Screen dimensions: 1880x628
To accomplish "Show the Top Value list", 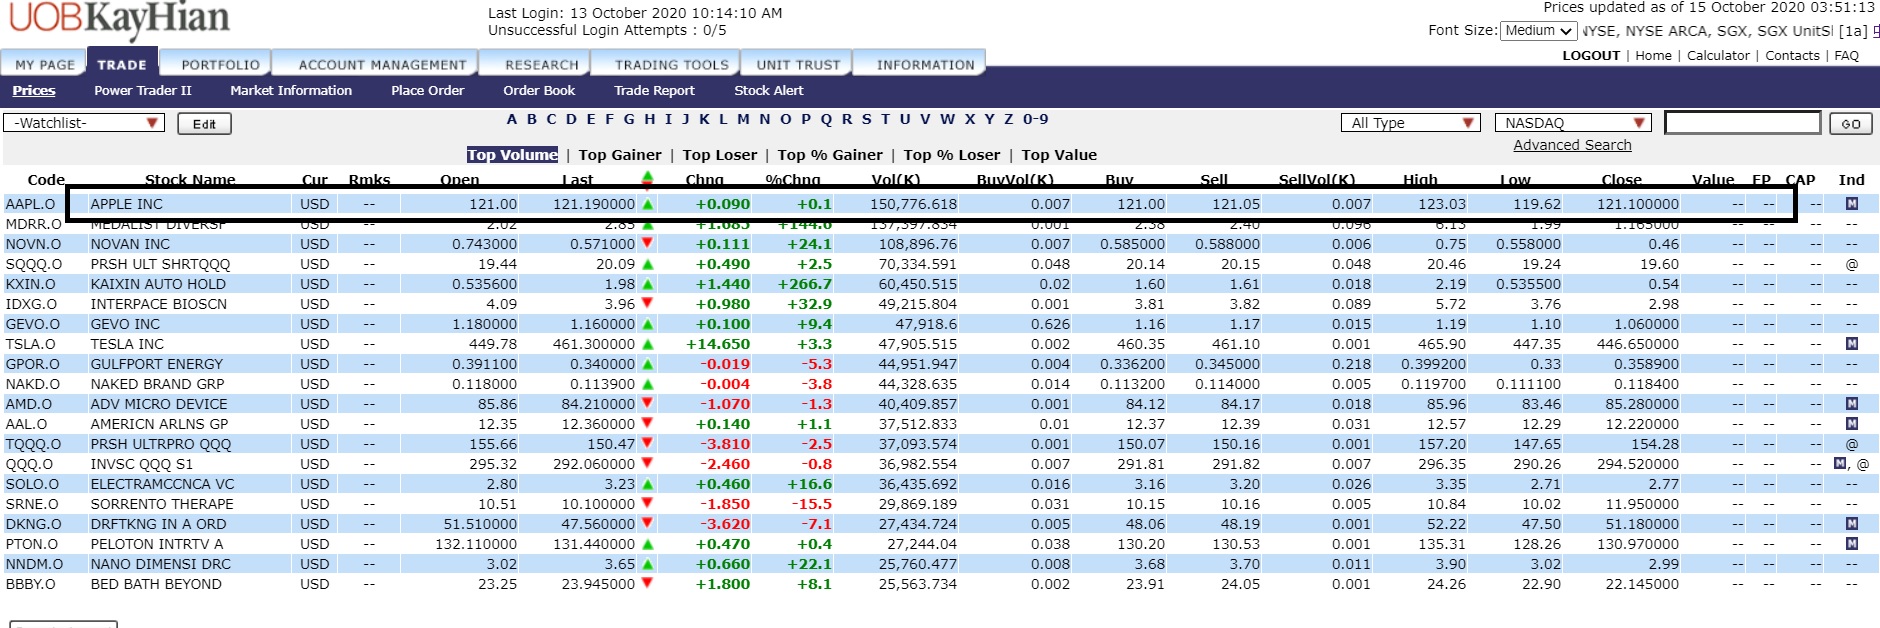I will click(x=1059, y=155).
